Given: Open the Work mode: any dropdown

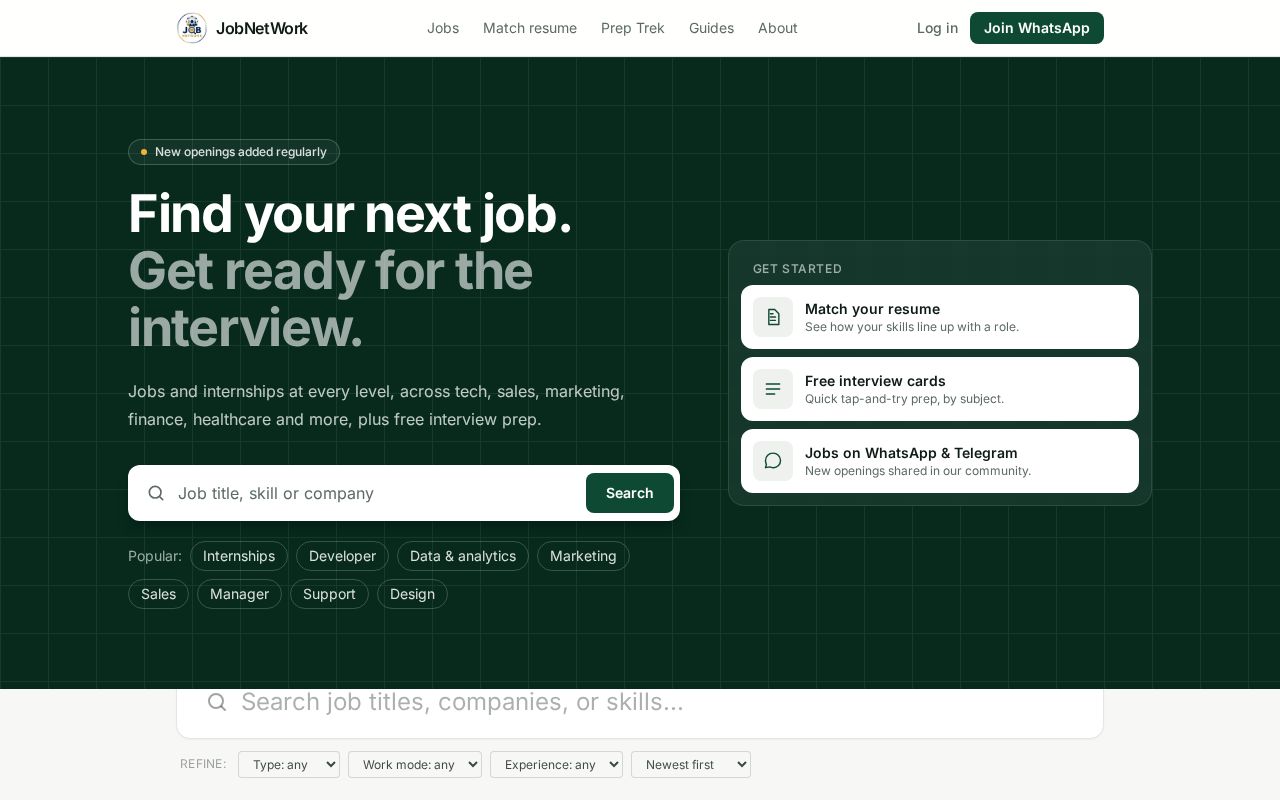Looking at the screenshot, I should click(x=415, y=764).
